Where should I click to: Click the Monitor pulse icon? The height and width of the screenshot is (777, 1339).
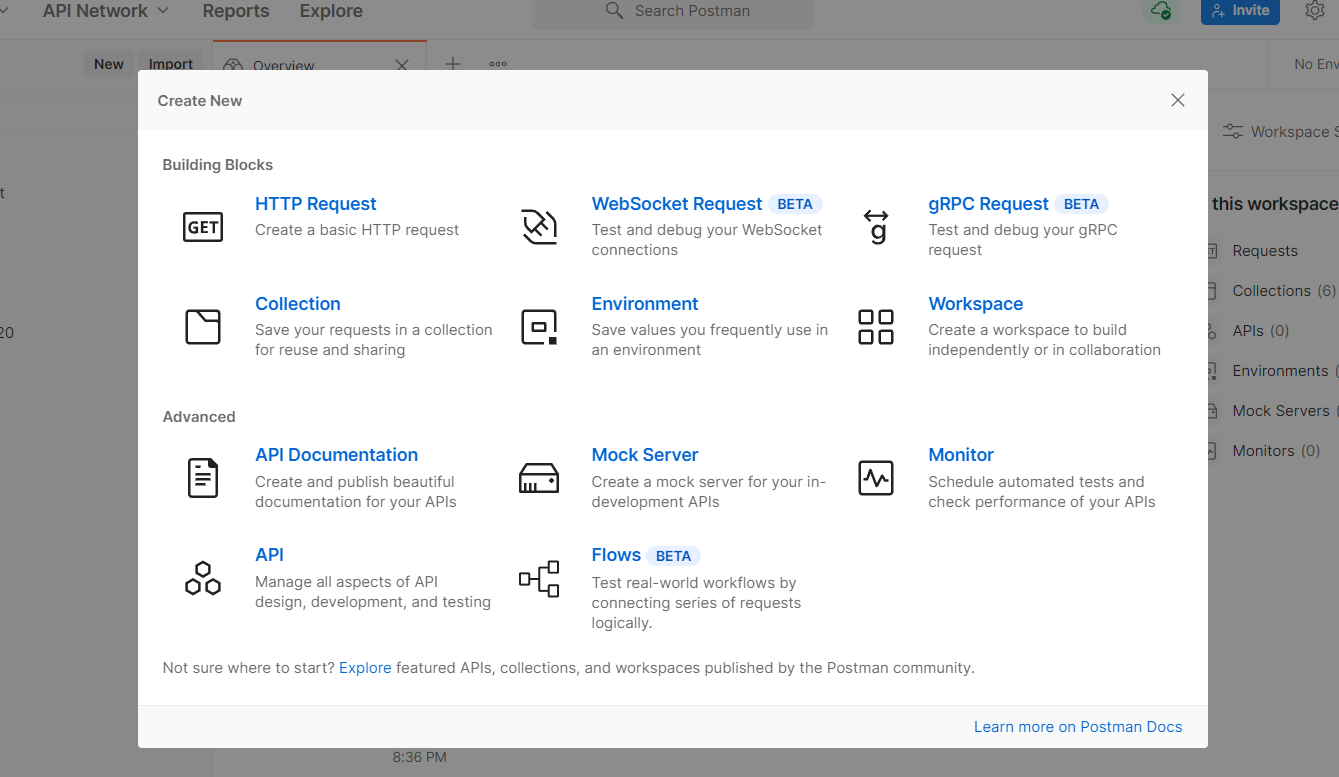[x=876, y=478]
